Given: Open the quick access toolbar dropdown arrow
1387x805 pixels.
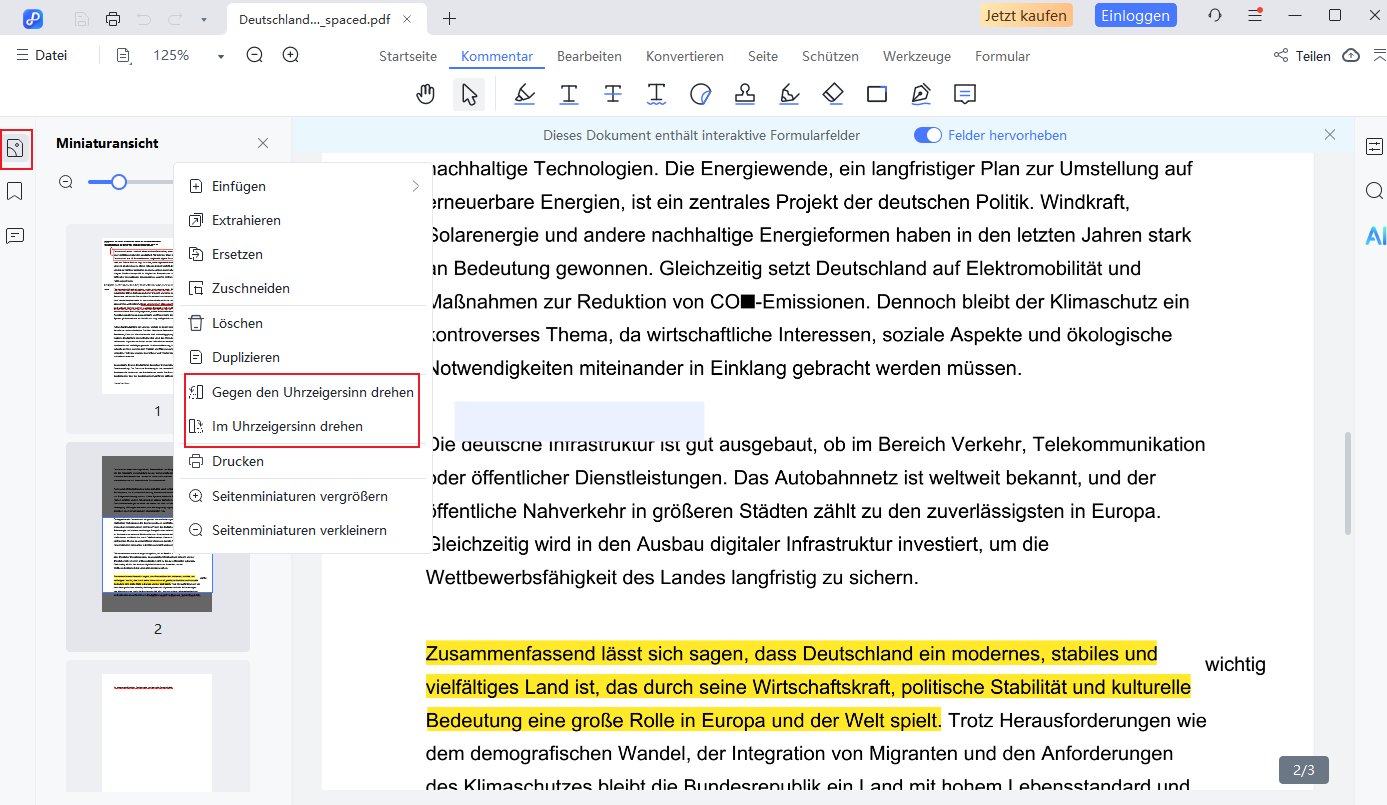Looking at the screenshot, I should tap(204, 18).
